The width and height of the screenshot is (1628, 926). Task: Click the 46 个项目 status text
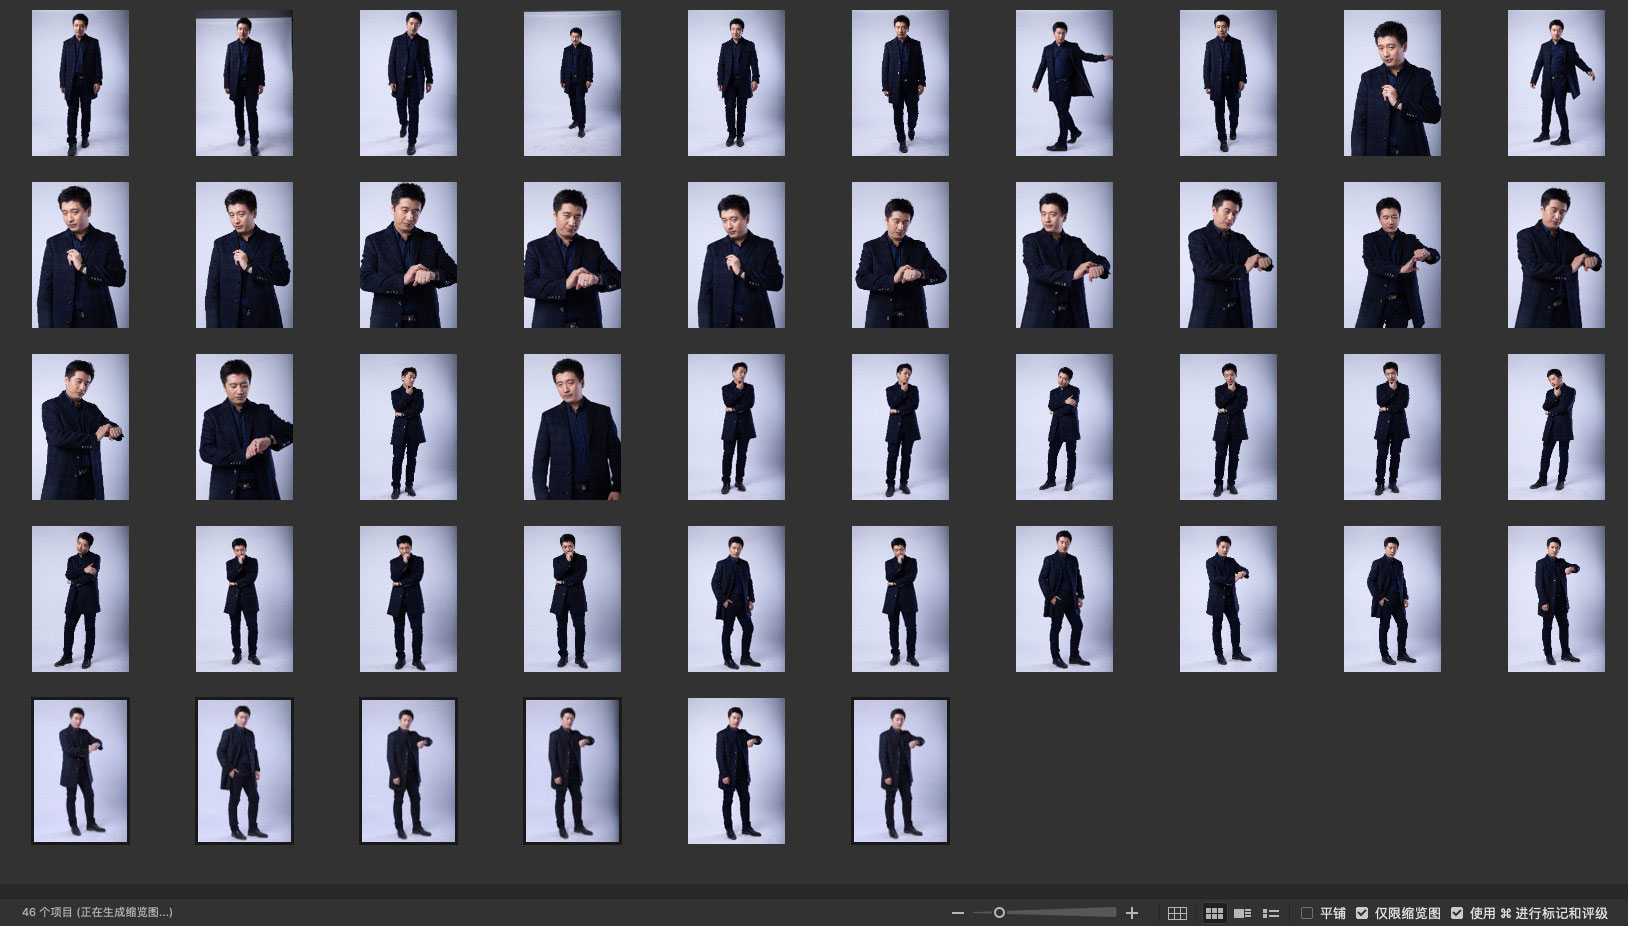[97, 913]
